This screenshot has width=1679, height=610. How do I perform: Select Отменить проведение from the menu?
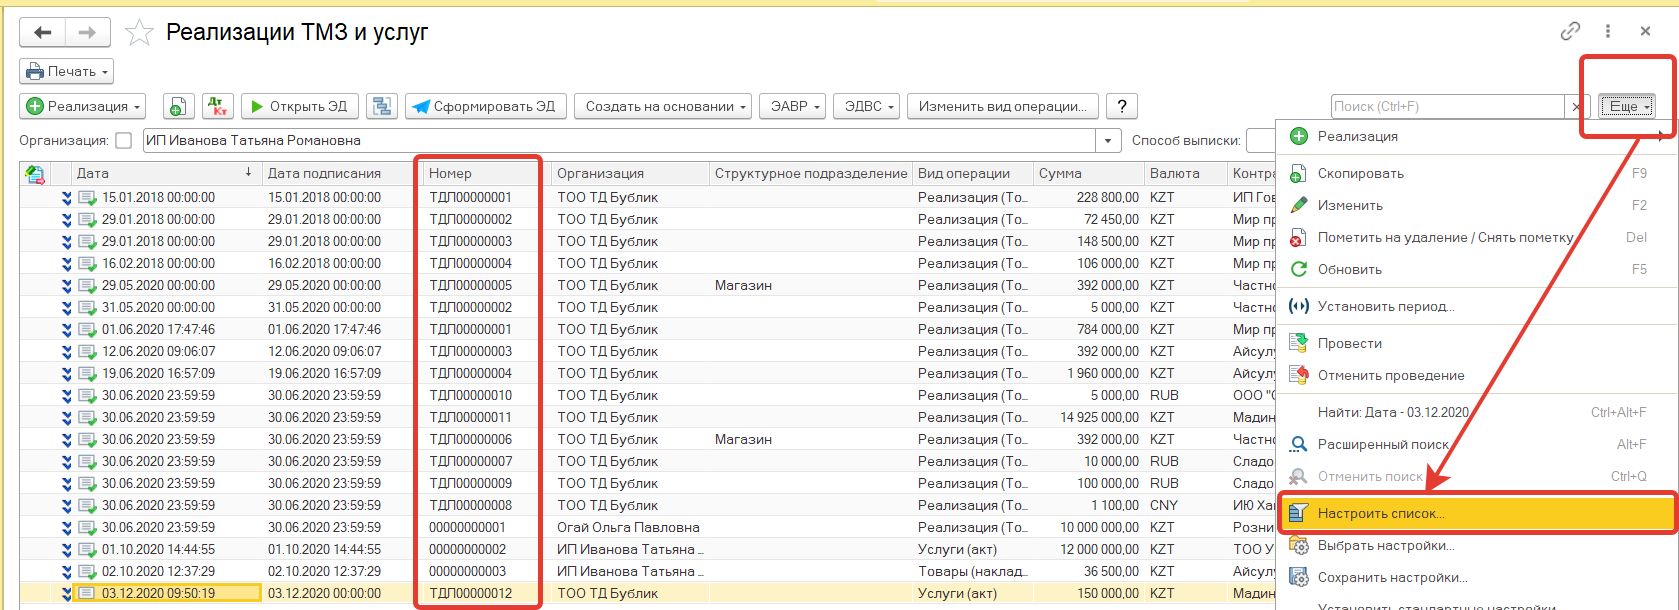click(x=1390, y=376)
